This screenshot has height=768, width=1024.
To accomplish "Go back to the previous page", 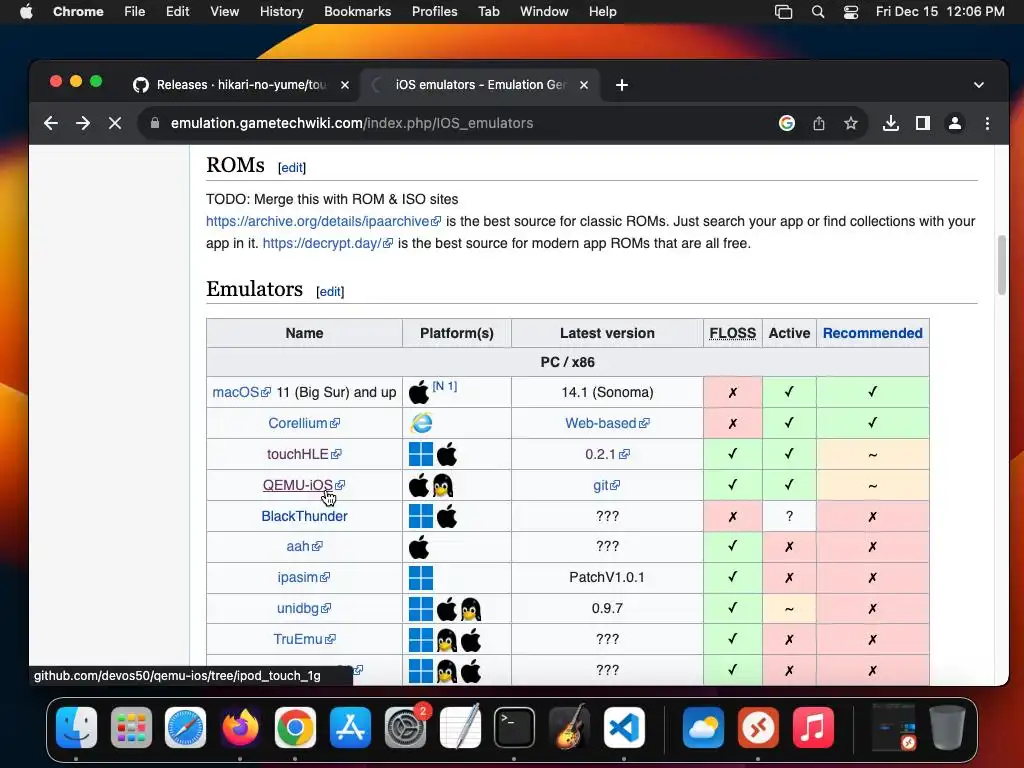I will (51, 123).
